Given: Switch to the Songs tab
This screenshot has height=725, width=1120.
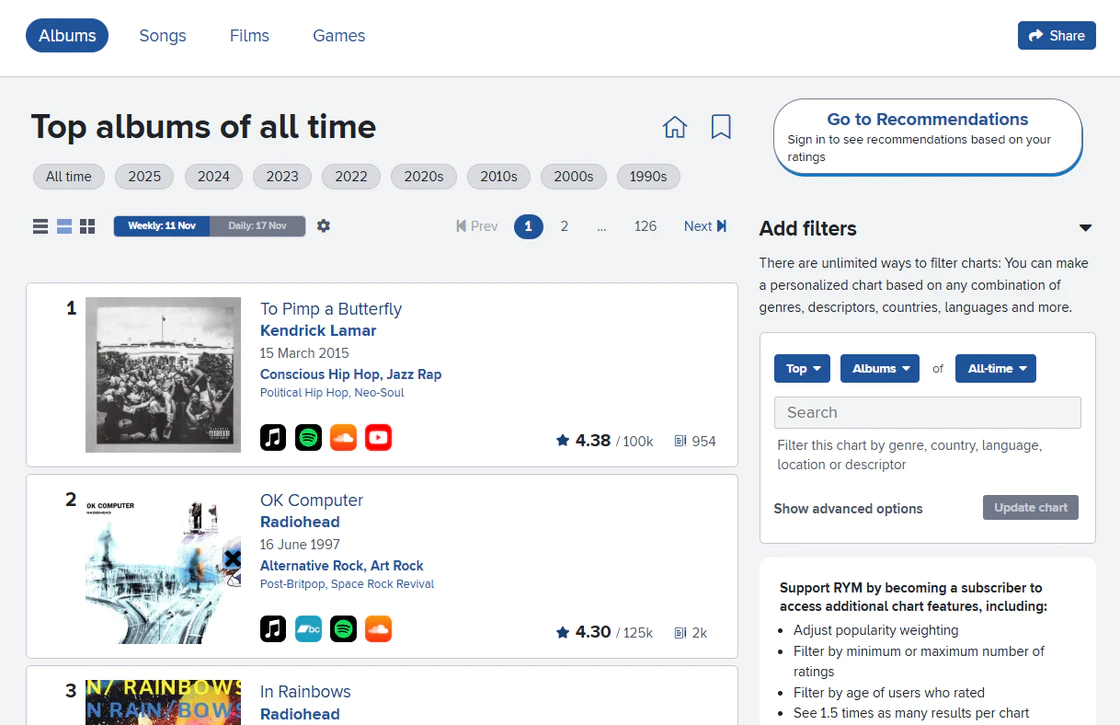Looking at the screenshot, I should (163, 36).
